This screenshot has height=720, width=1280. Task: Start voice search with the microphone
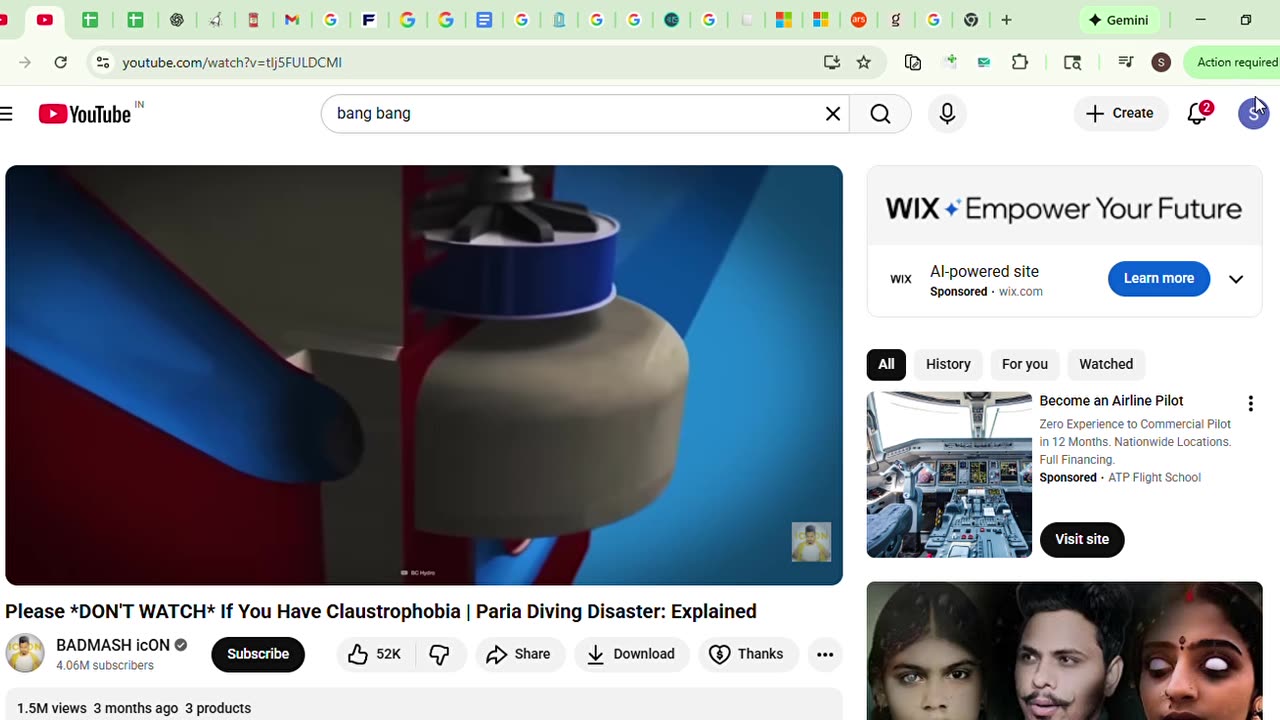click(947, 114)
